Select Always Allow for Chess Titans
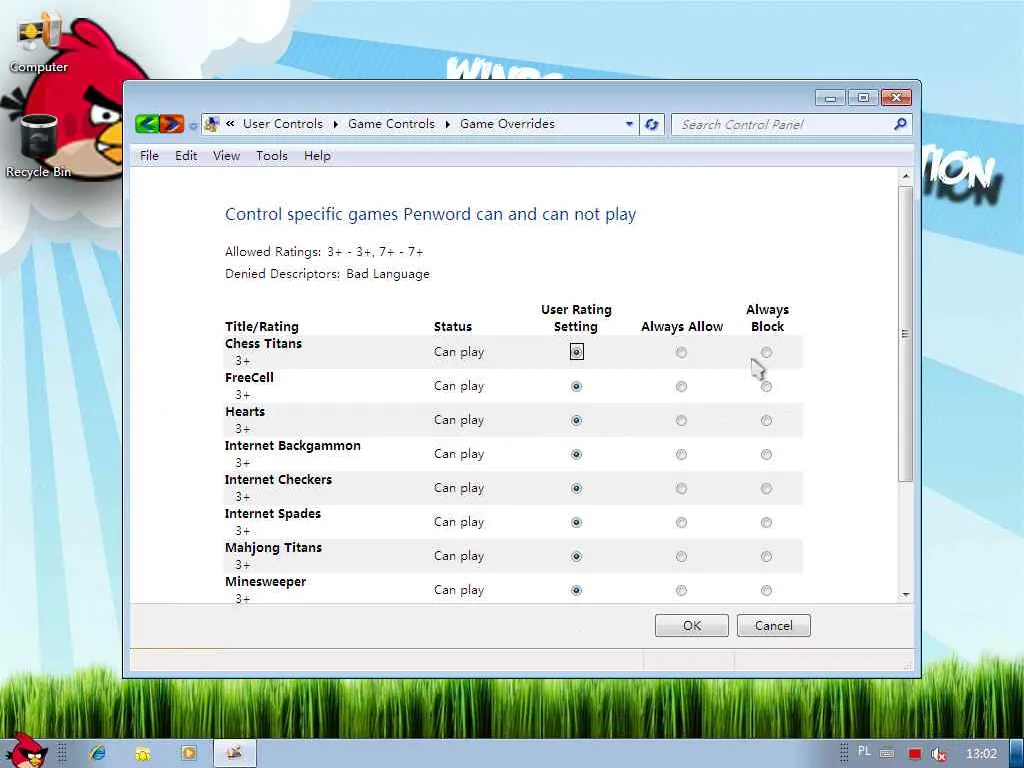This screenshot has height=768, width=1024. (x=681, y=353)
